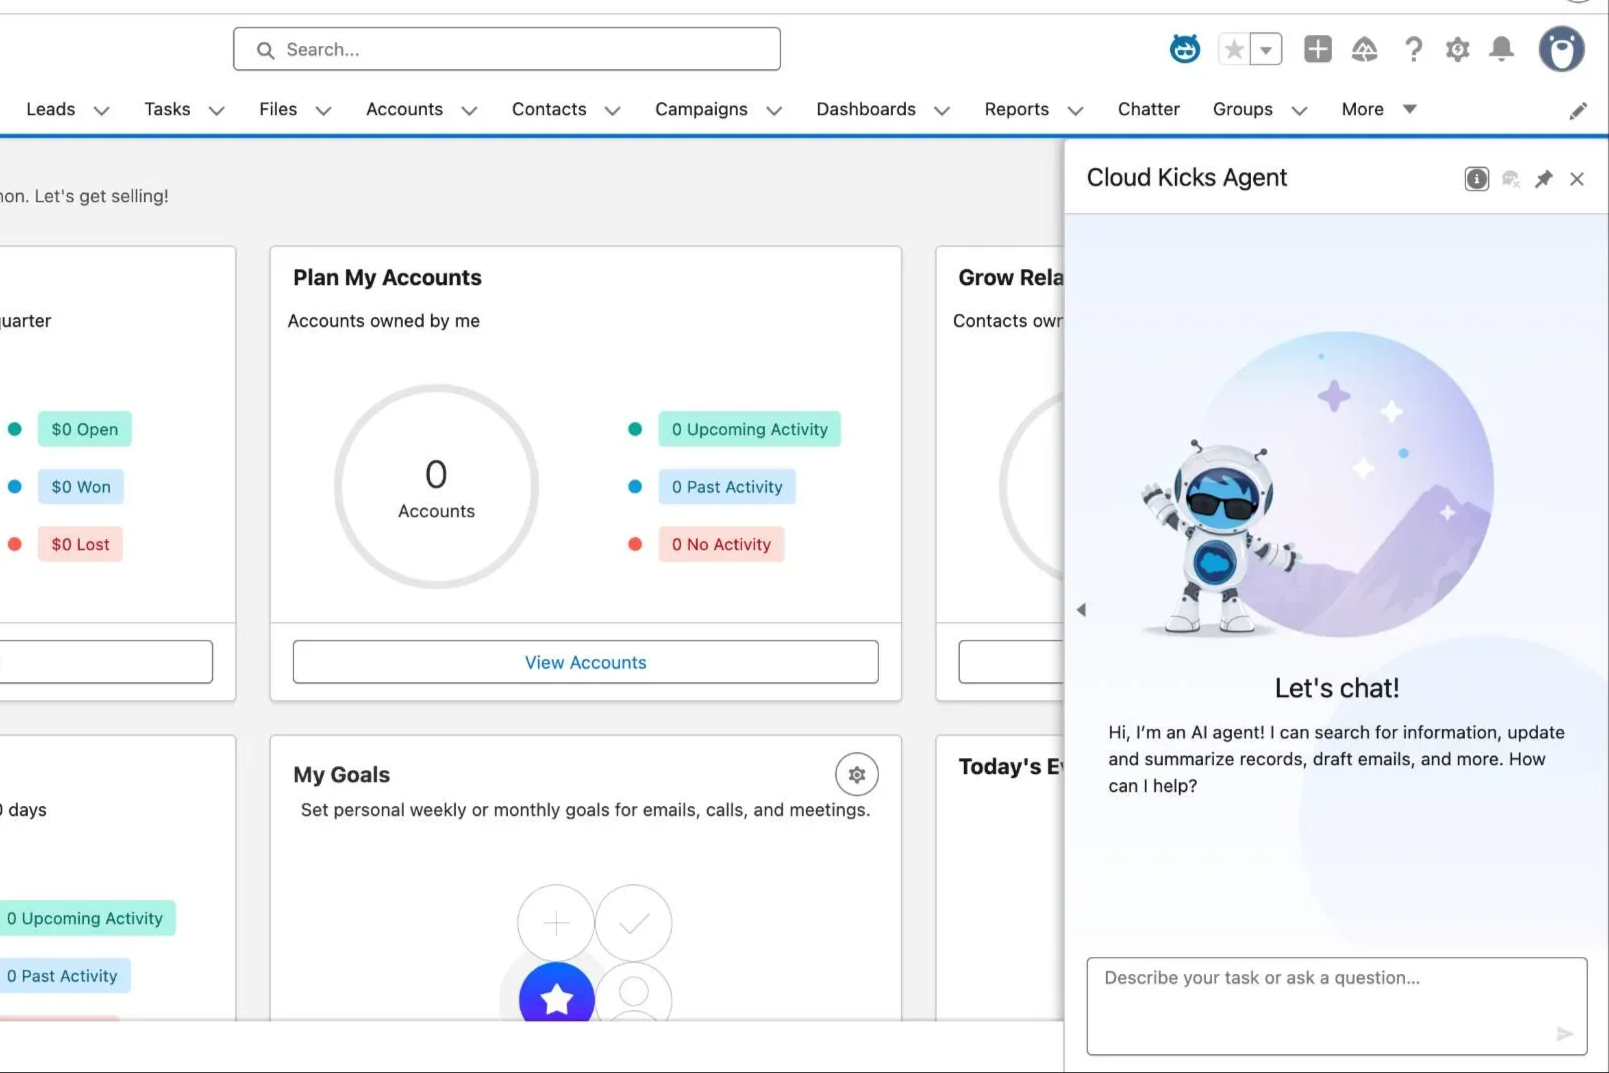Click the astronaut mascot illustration
Viewport: 1609px width, 1073px height.
pos(1221,537)
